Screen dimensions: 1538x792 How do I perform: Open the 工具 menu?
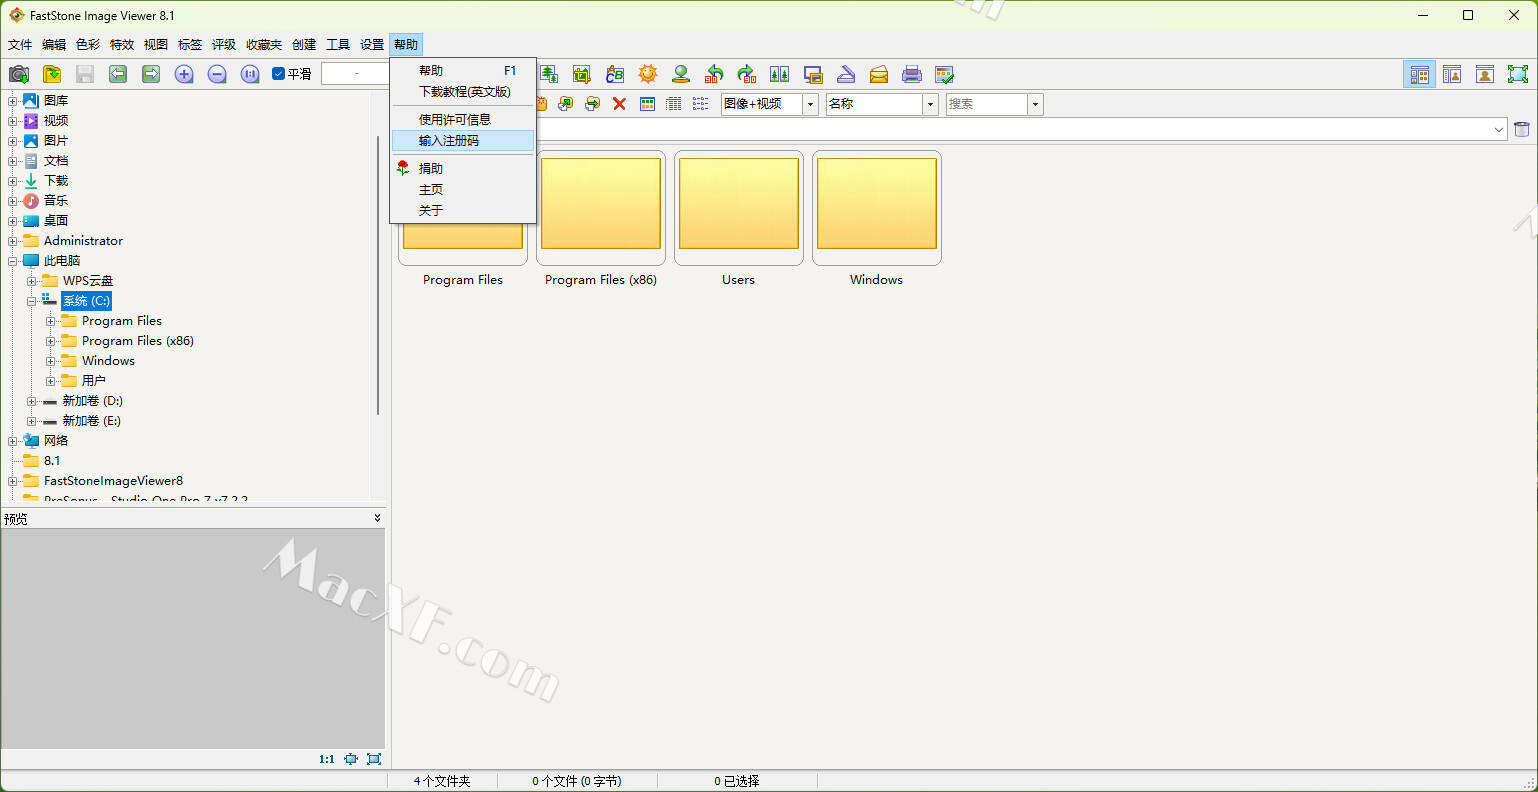click(x=338, y=45)
